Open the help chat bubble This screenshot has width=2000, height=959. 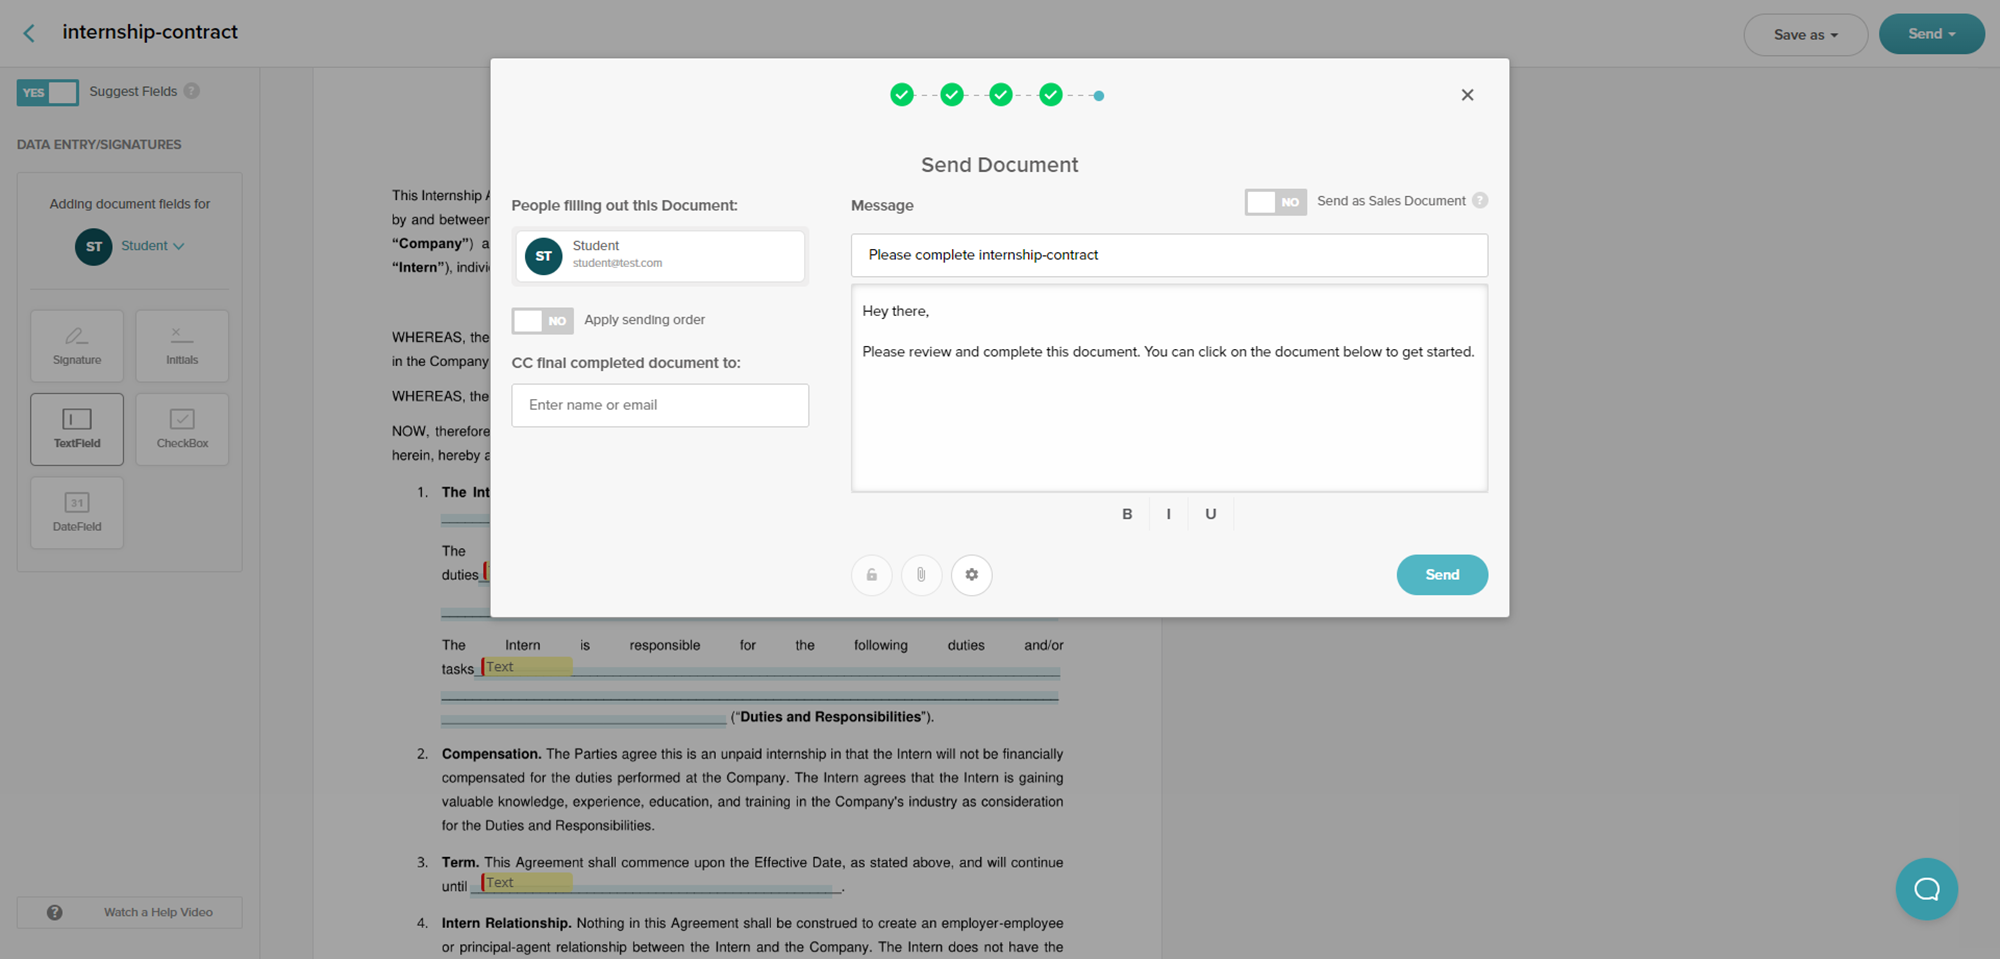pyautogui.click(x=1926, y=888)
